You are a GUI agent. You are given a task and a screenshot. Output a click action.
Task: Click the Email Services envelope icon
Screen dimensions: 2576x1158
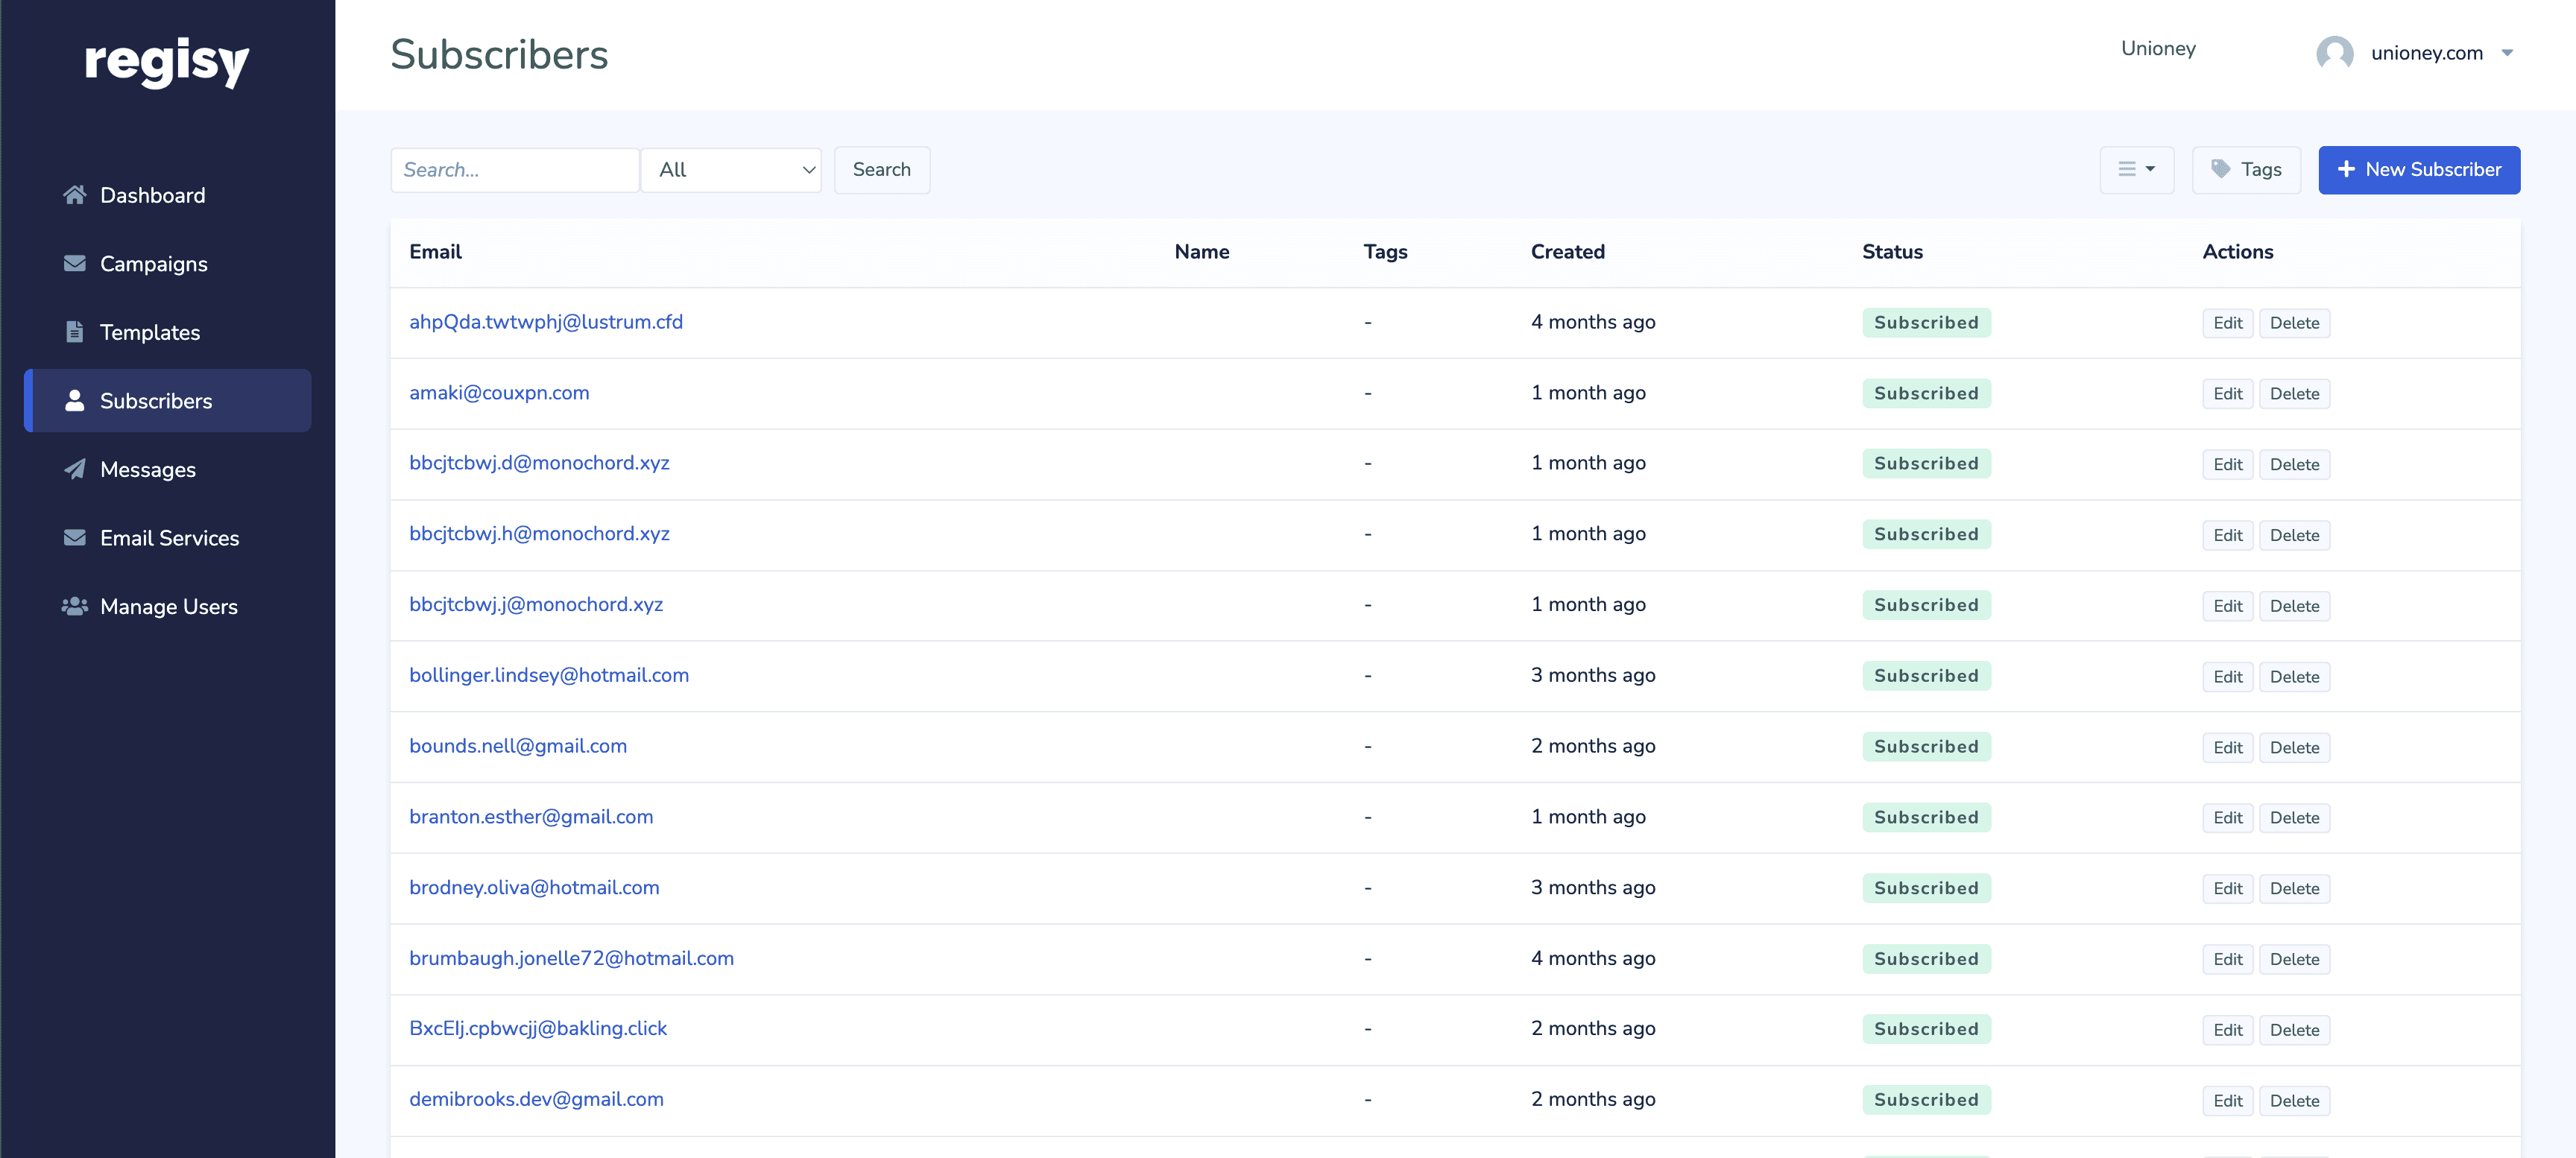click(74, 538)
